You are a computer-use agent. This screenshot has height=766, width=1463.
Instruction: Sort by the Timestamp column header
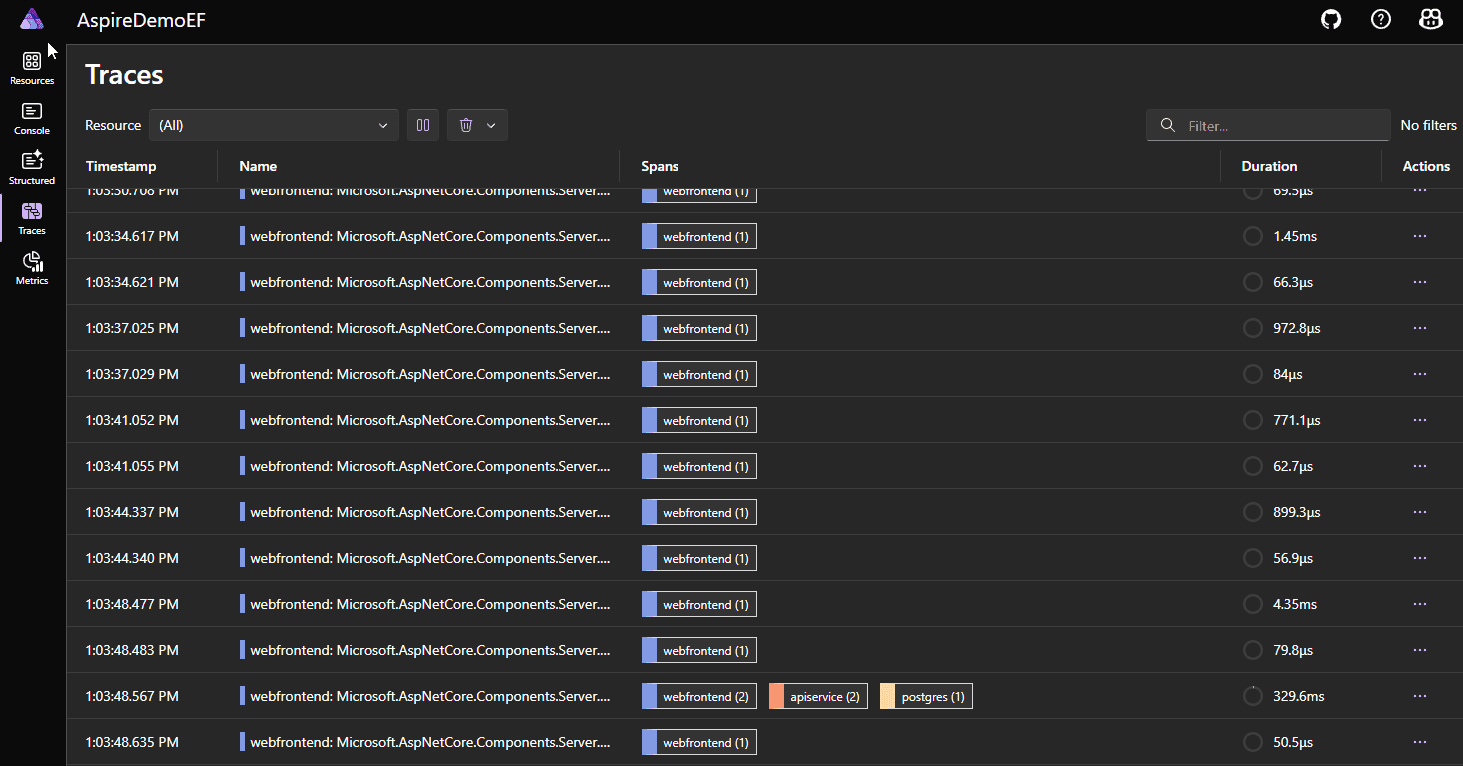[x=121, y=166]
